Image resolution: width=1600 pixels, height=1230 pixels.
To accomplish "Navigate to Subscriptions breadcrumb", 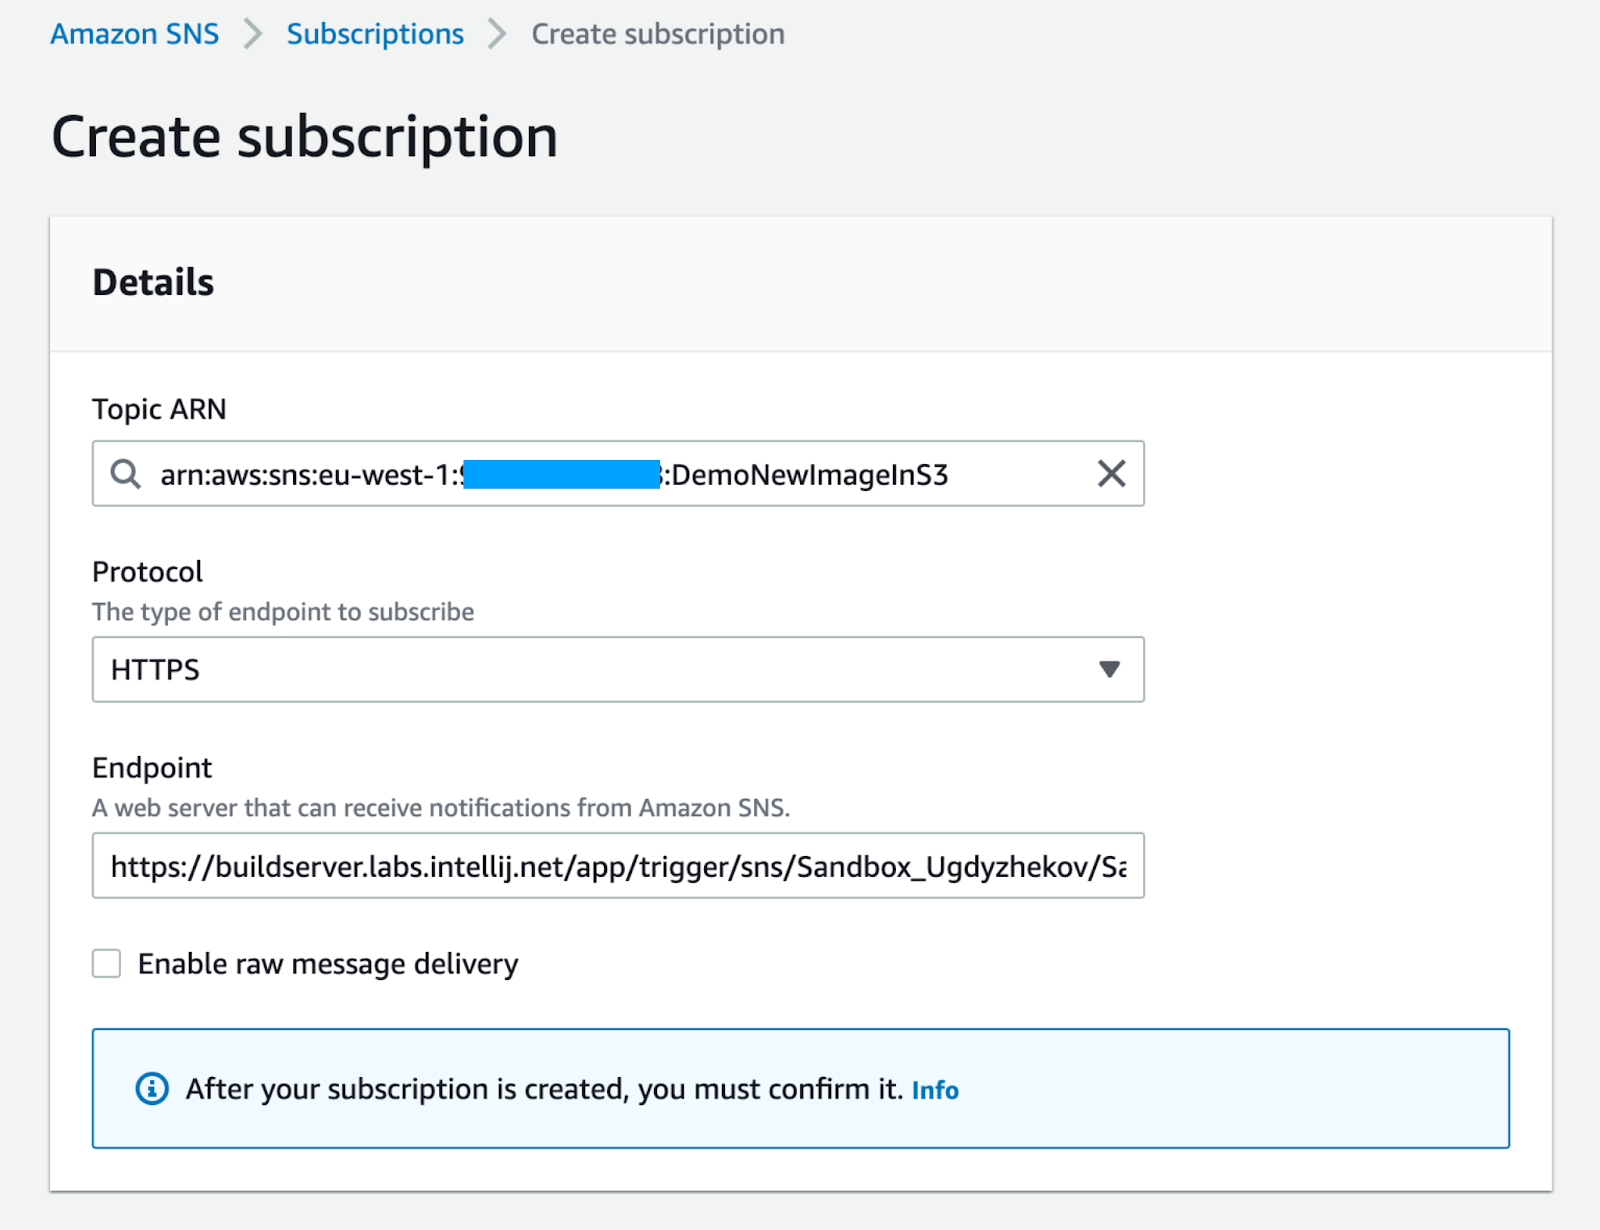I will [375, 34].
